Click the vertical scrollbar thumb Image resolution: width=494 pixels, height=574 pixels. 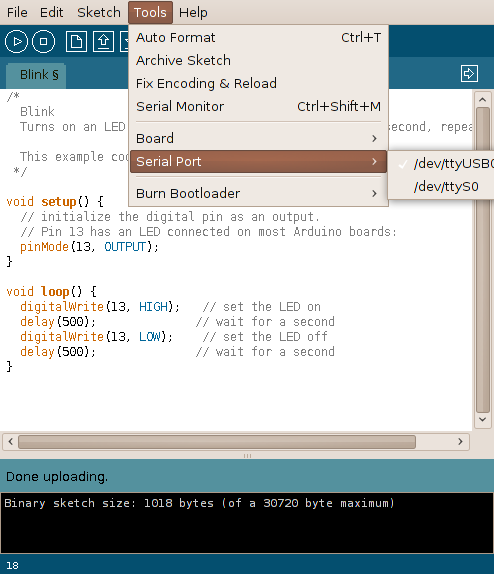pyautogui.click(x=483, y=260)
